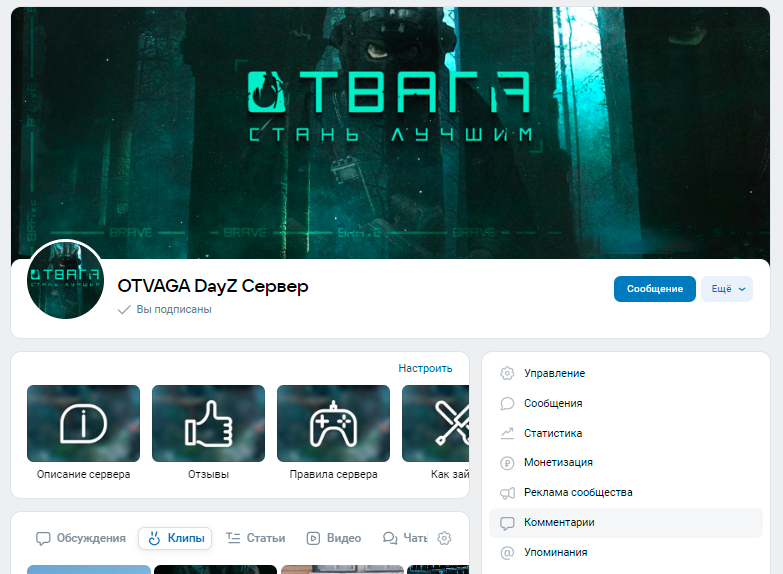The width and height of the screenshot is (783, 574).
Task: Click the Реклама сообщества megaphone icon
Action: point(507,493)
